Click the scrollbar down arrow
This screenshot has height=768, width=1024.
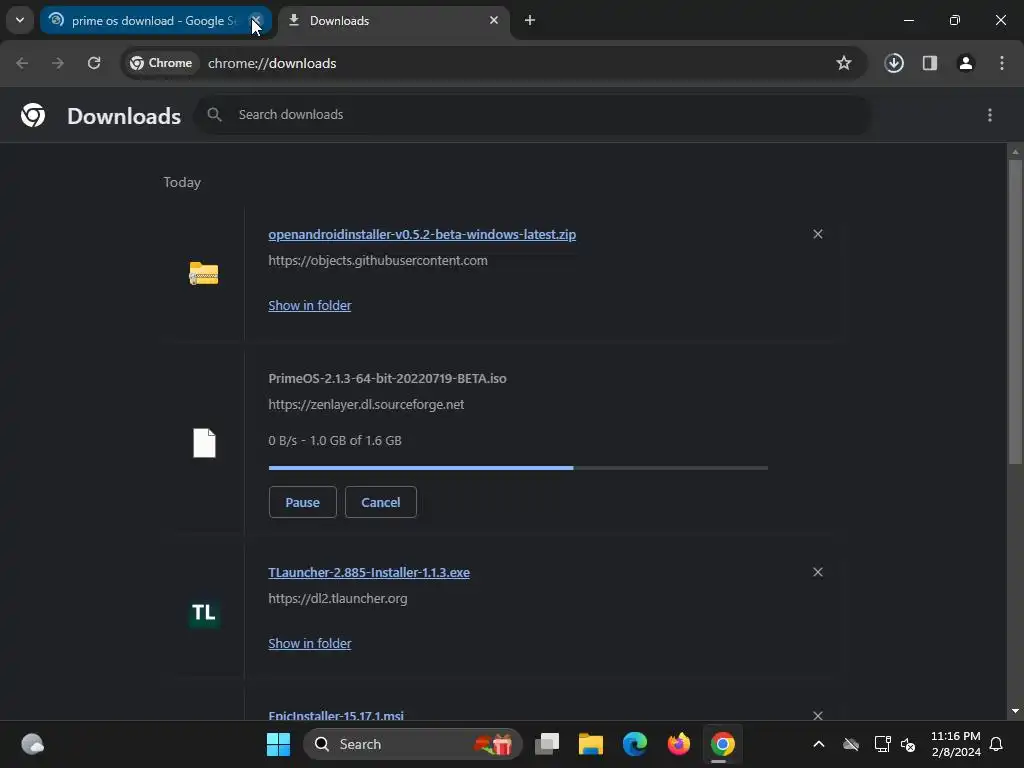tap(1015, 711)
